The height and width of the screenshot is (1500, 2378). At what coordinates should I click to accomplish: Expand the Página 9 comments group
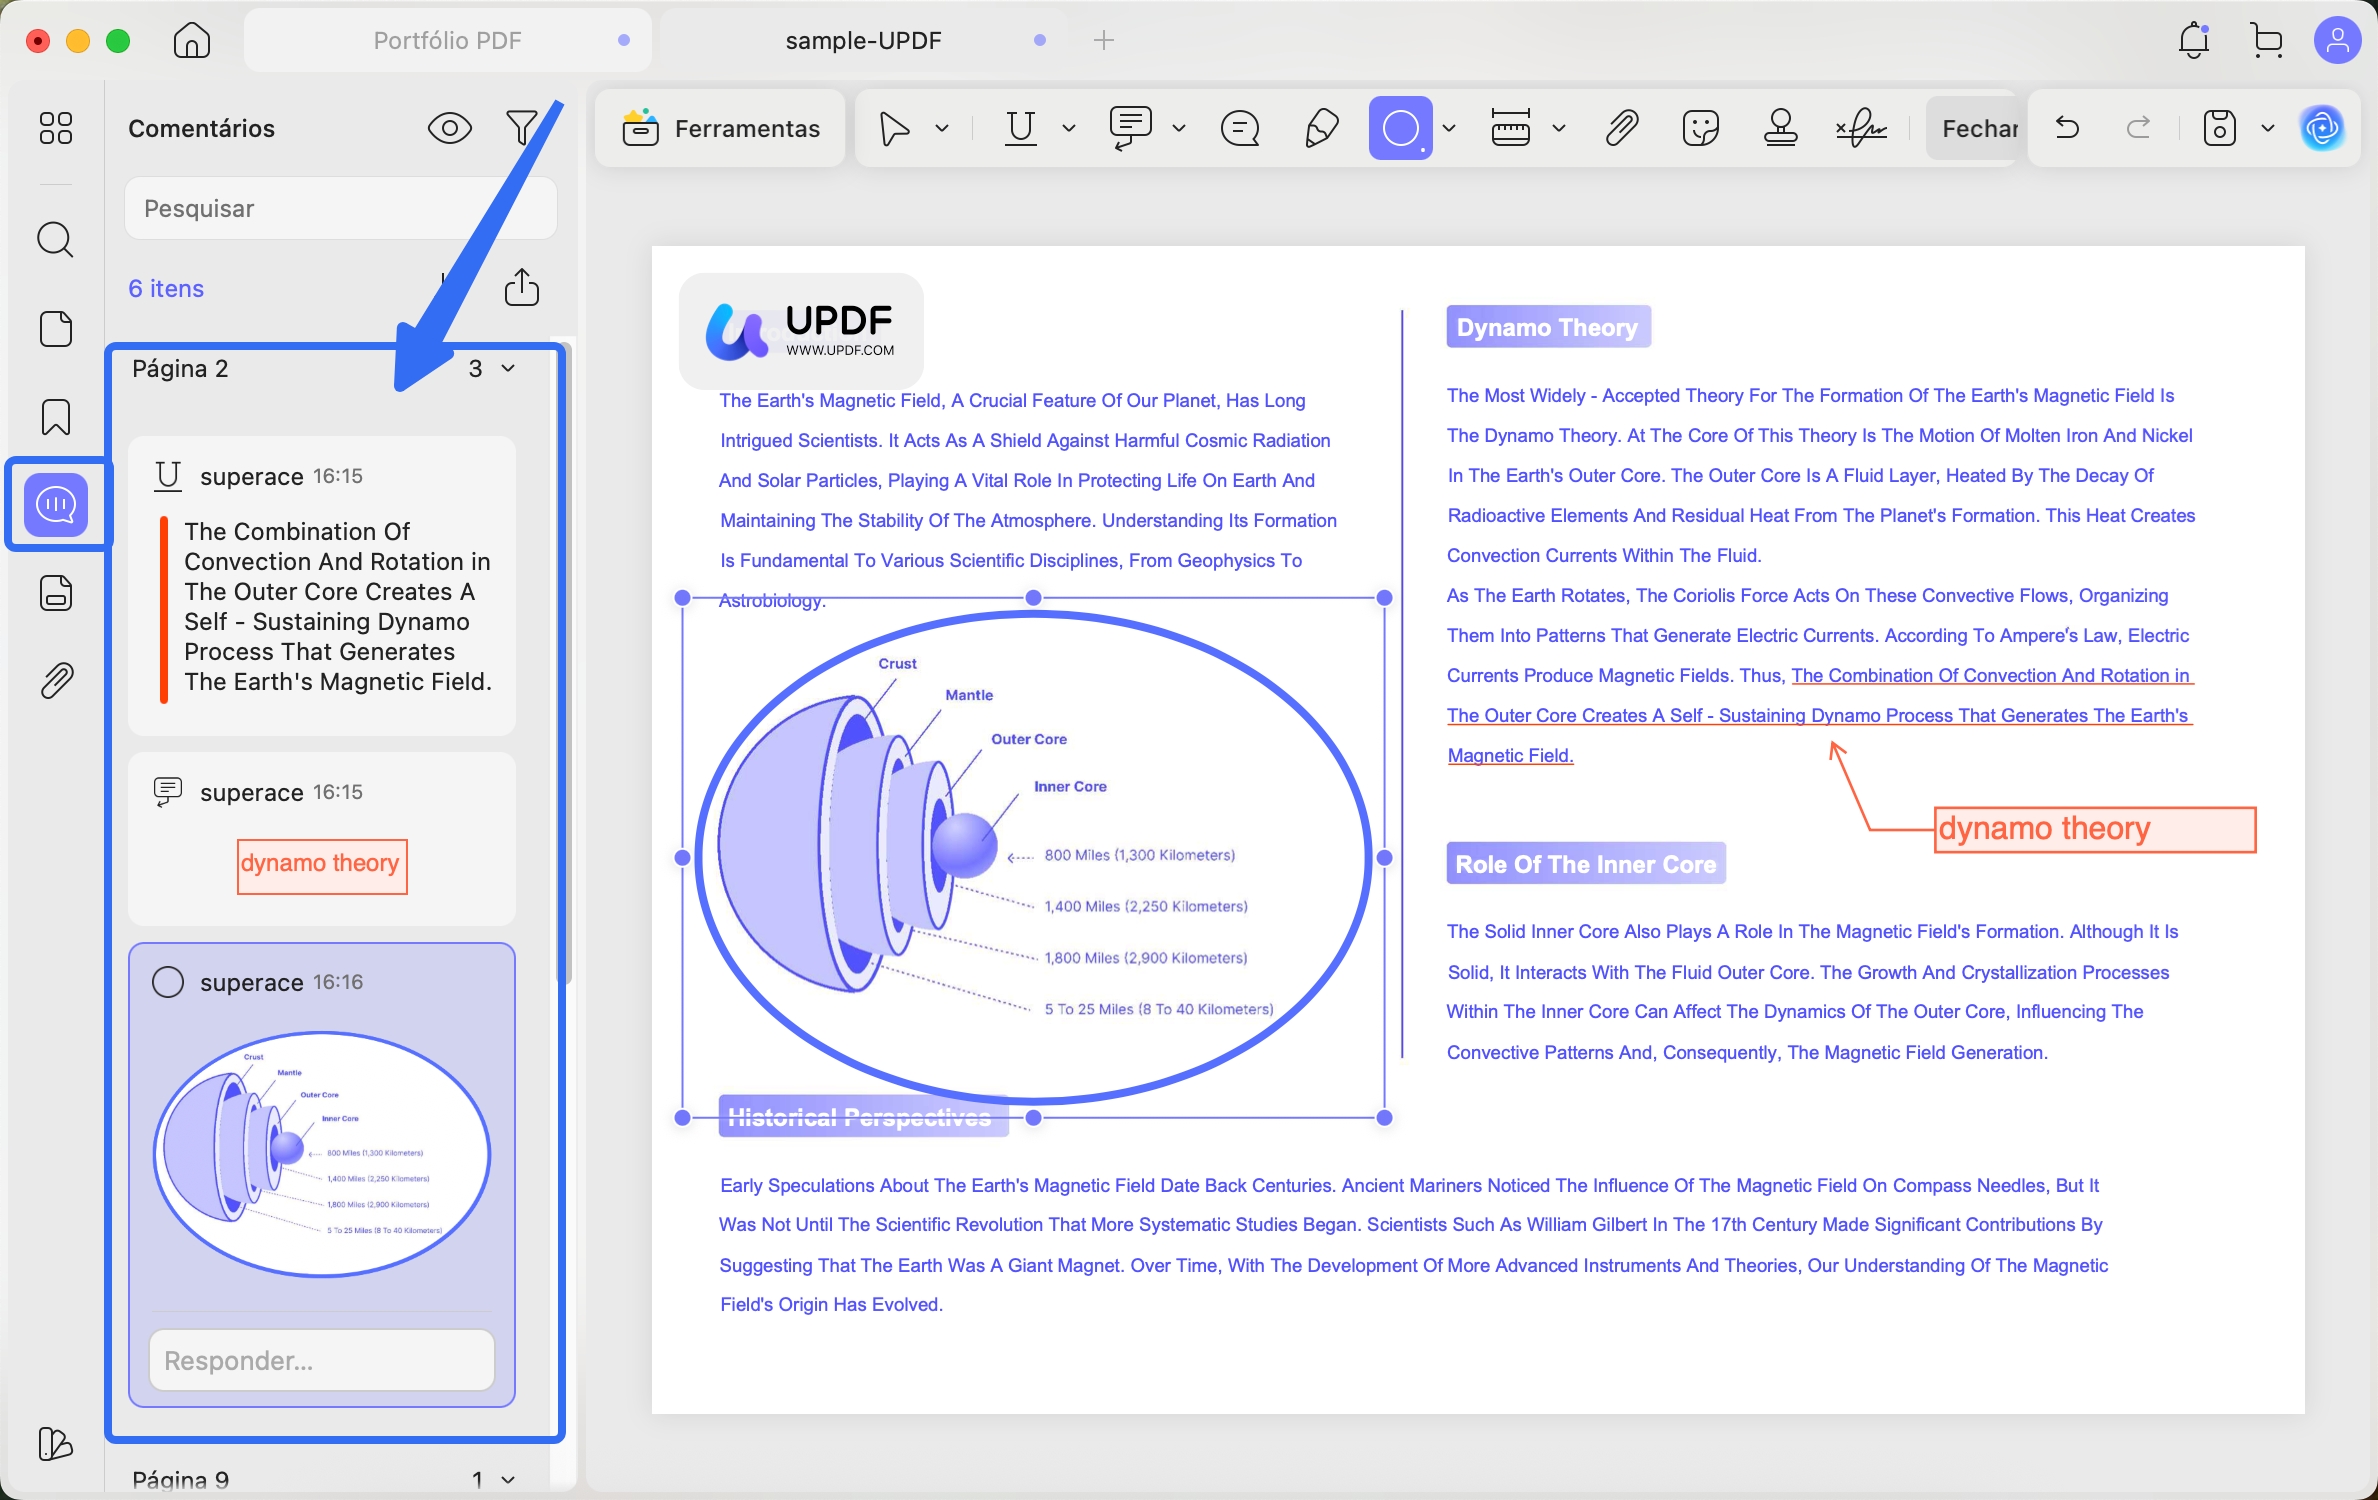(508, 1479)
